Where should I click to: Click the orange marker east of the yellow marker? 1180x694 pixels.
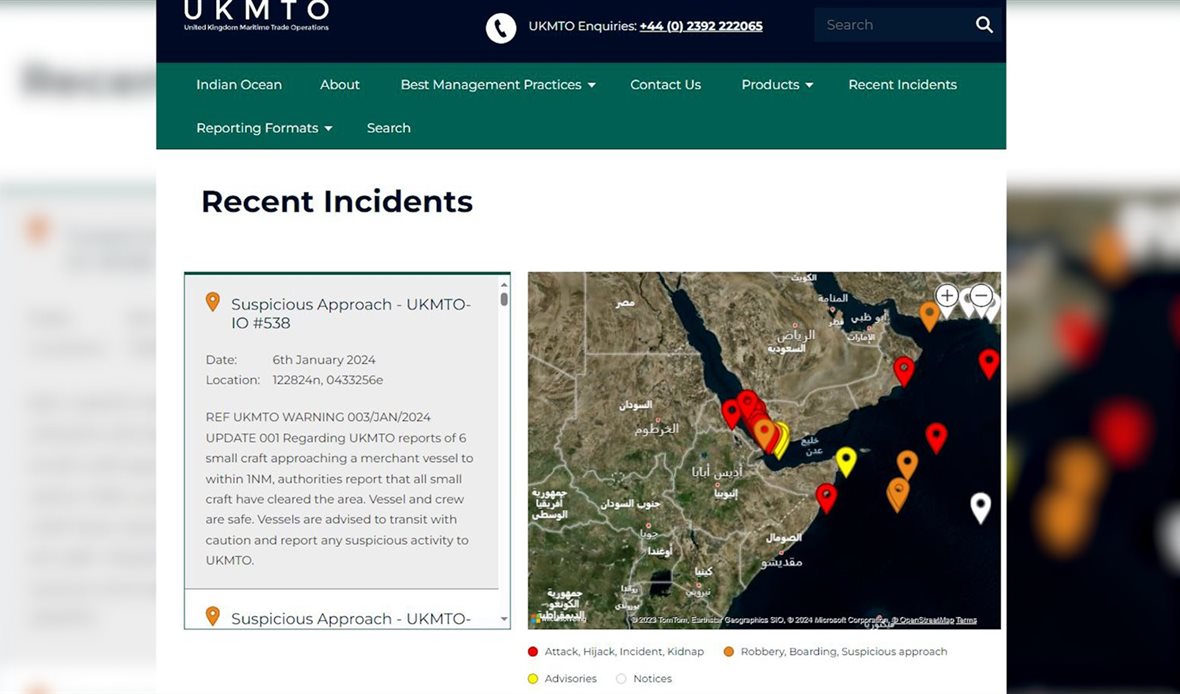point(907,464)
